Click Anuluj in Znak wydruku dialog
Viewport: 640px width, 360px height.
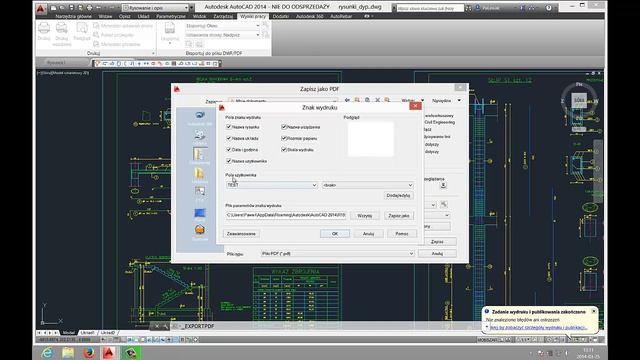(x=368, y=234)
